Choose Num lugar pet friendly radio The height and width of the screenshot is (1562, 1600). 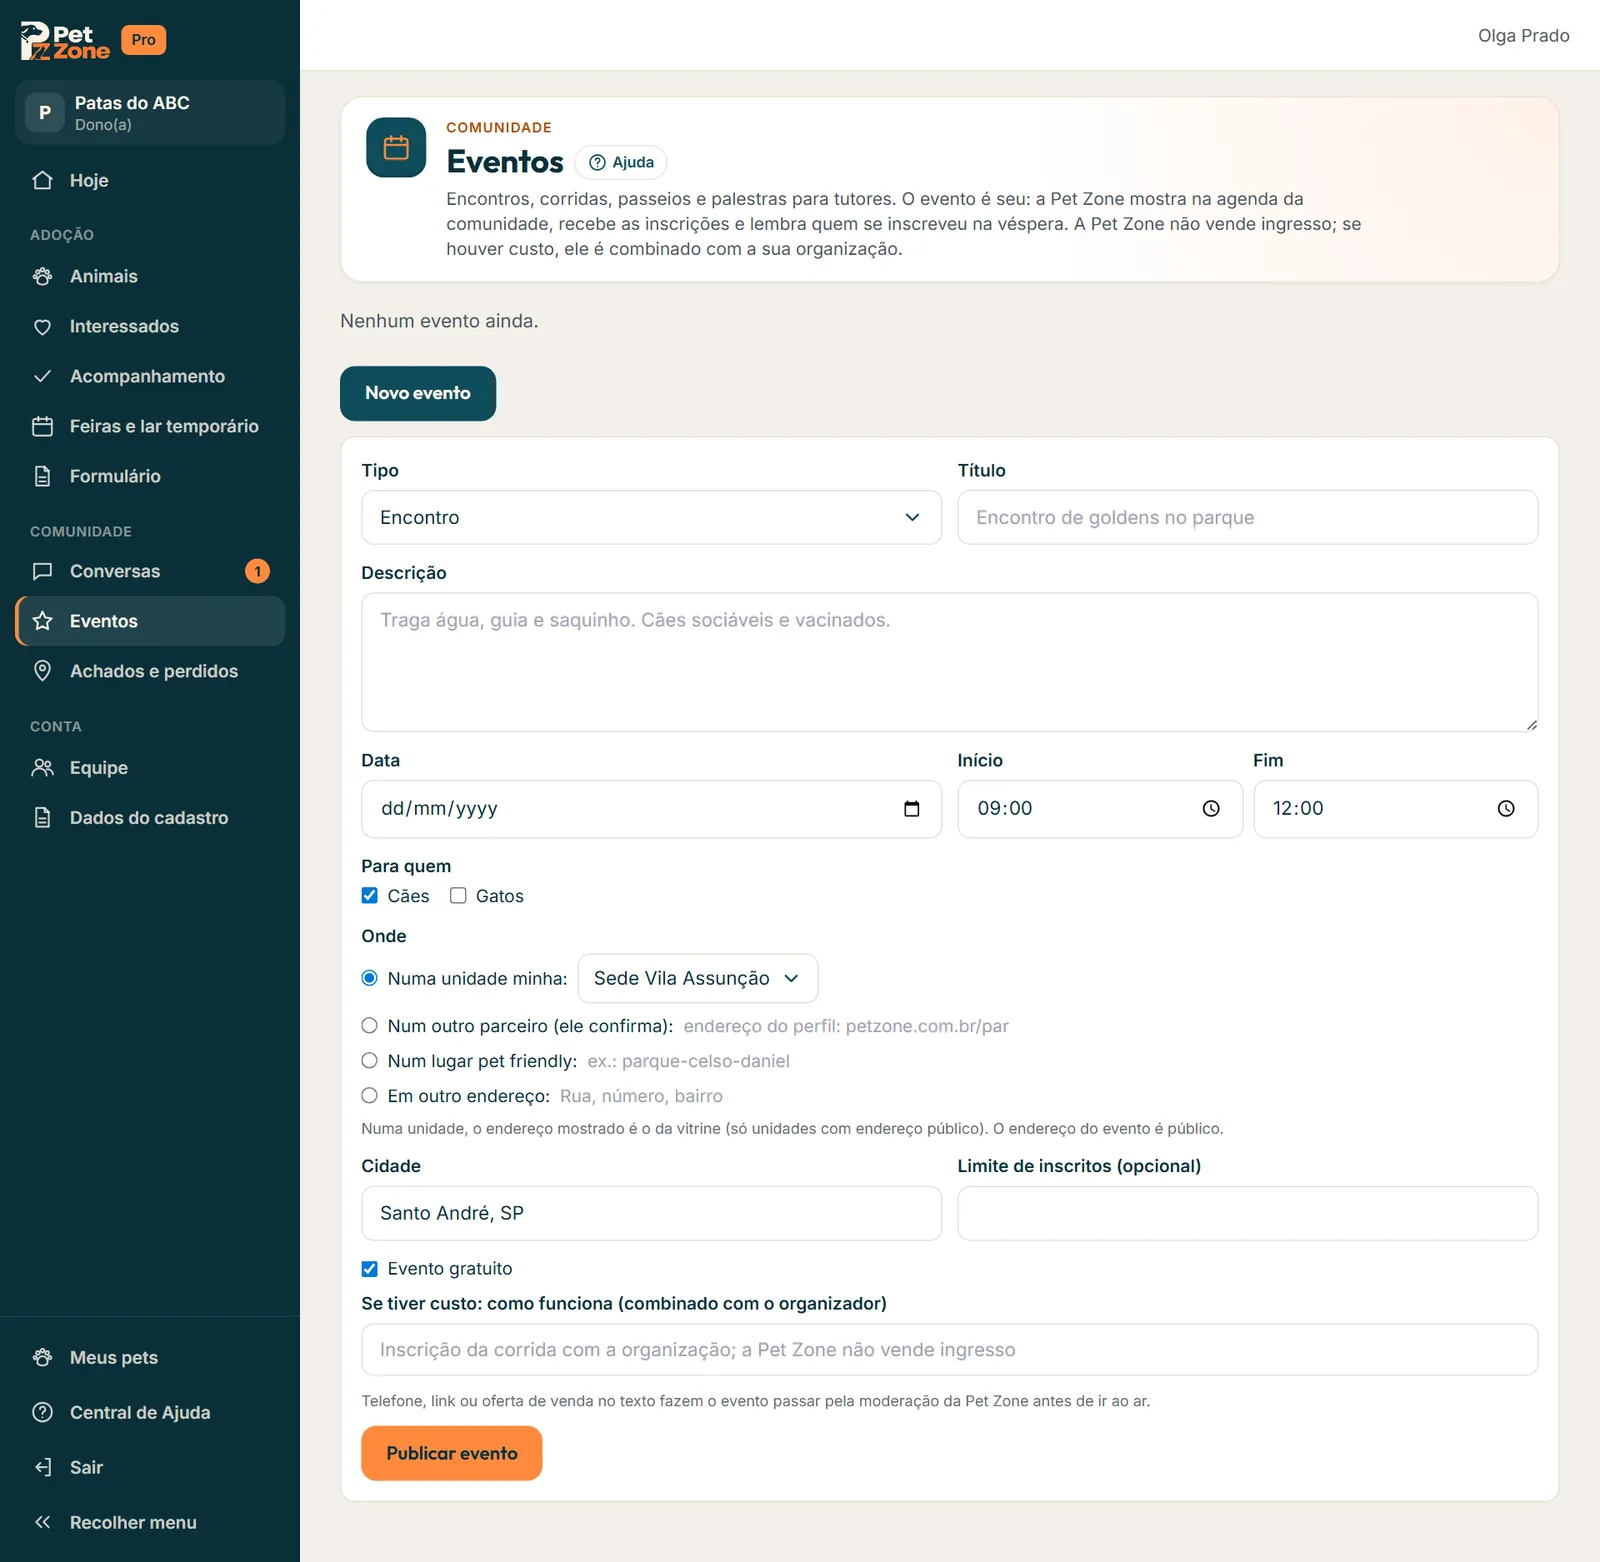(x=370, y=1060)
